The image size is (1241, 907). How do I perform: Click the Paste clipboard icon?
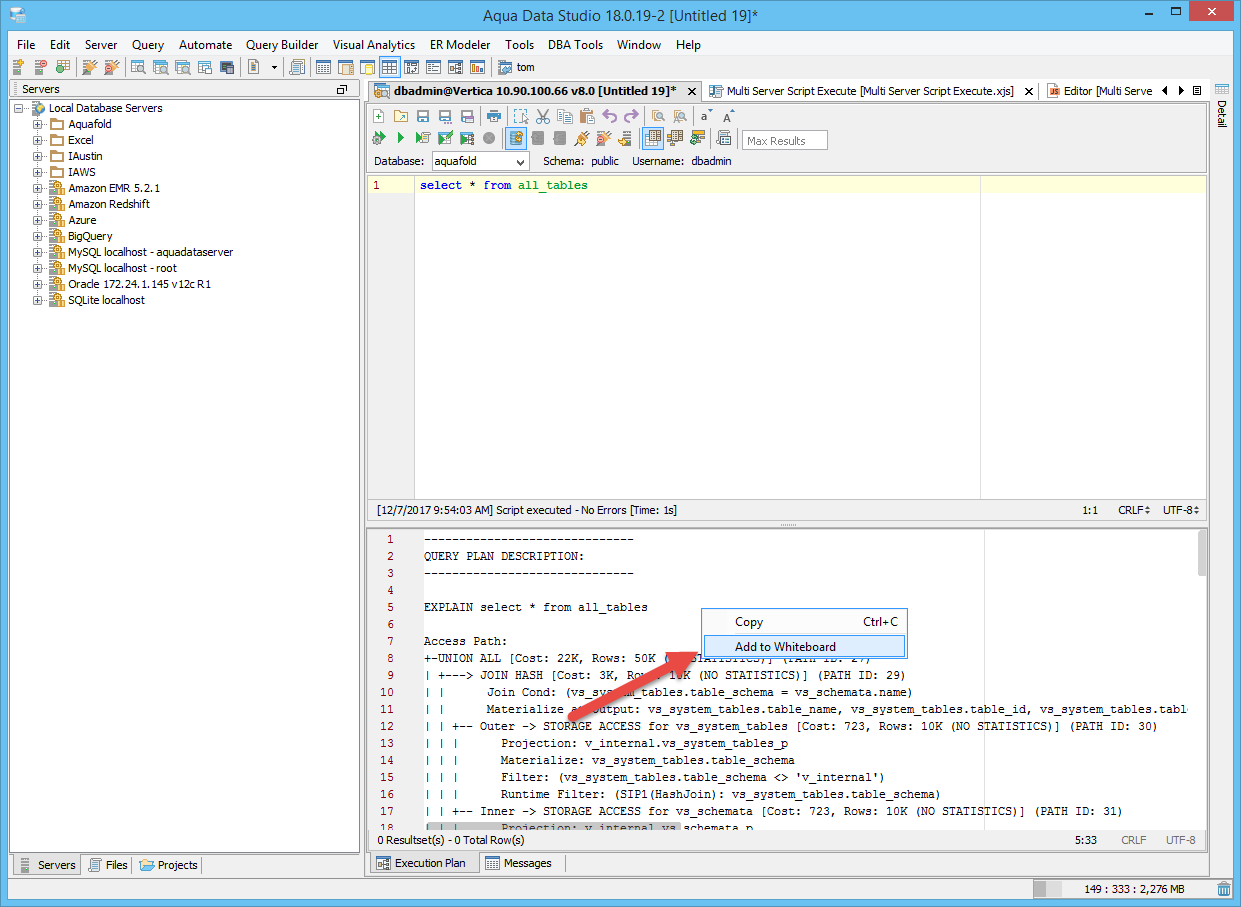point(587,116)
